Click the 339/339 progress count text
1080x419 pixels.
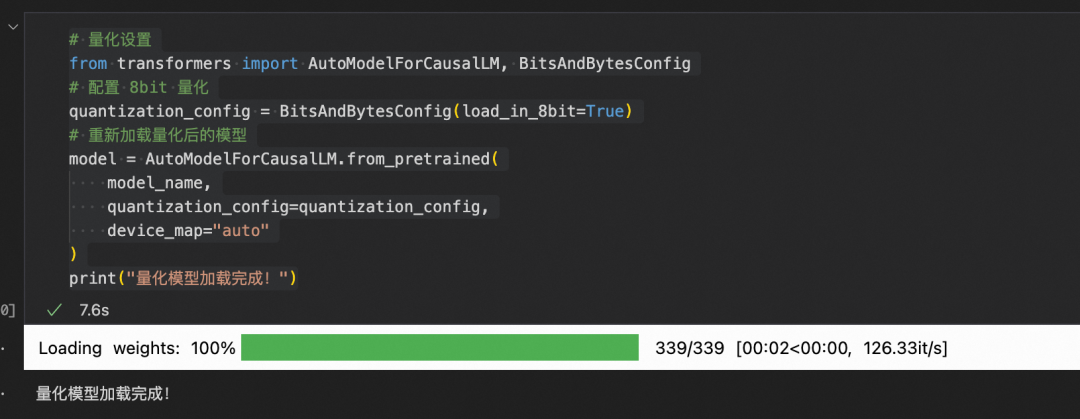tap(689, 348)
